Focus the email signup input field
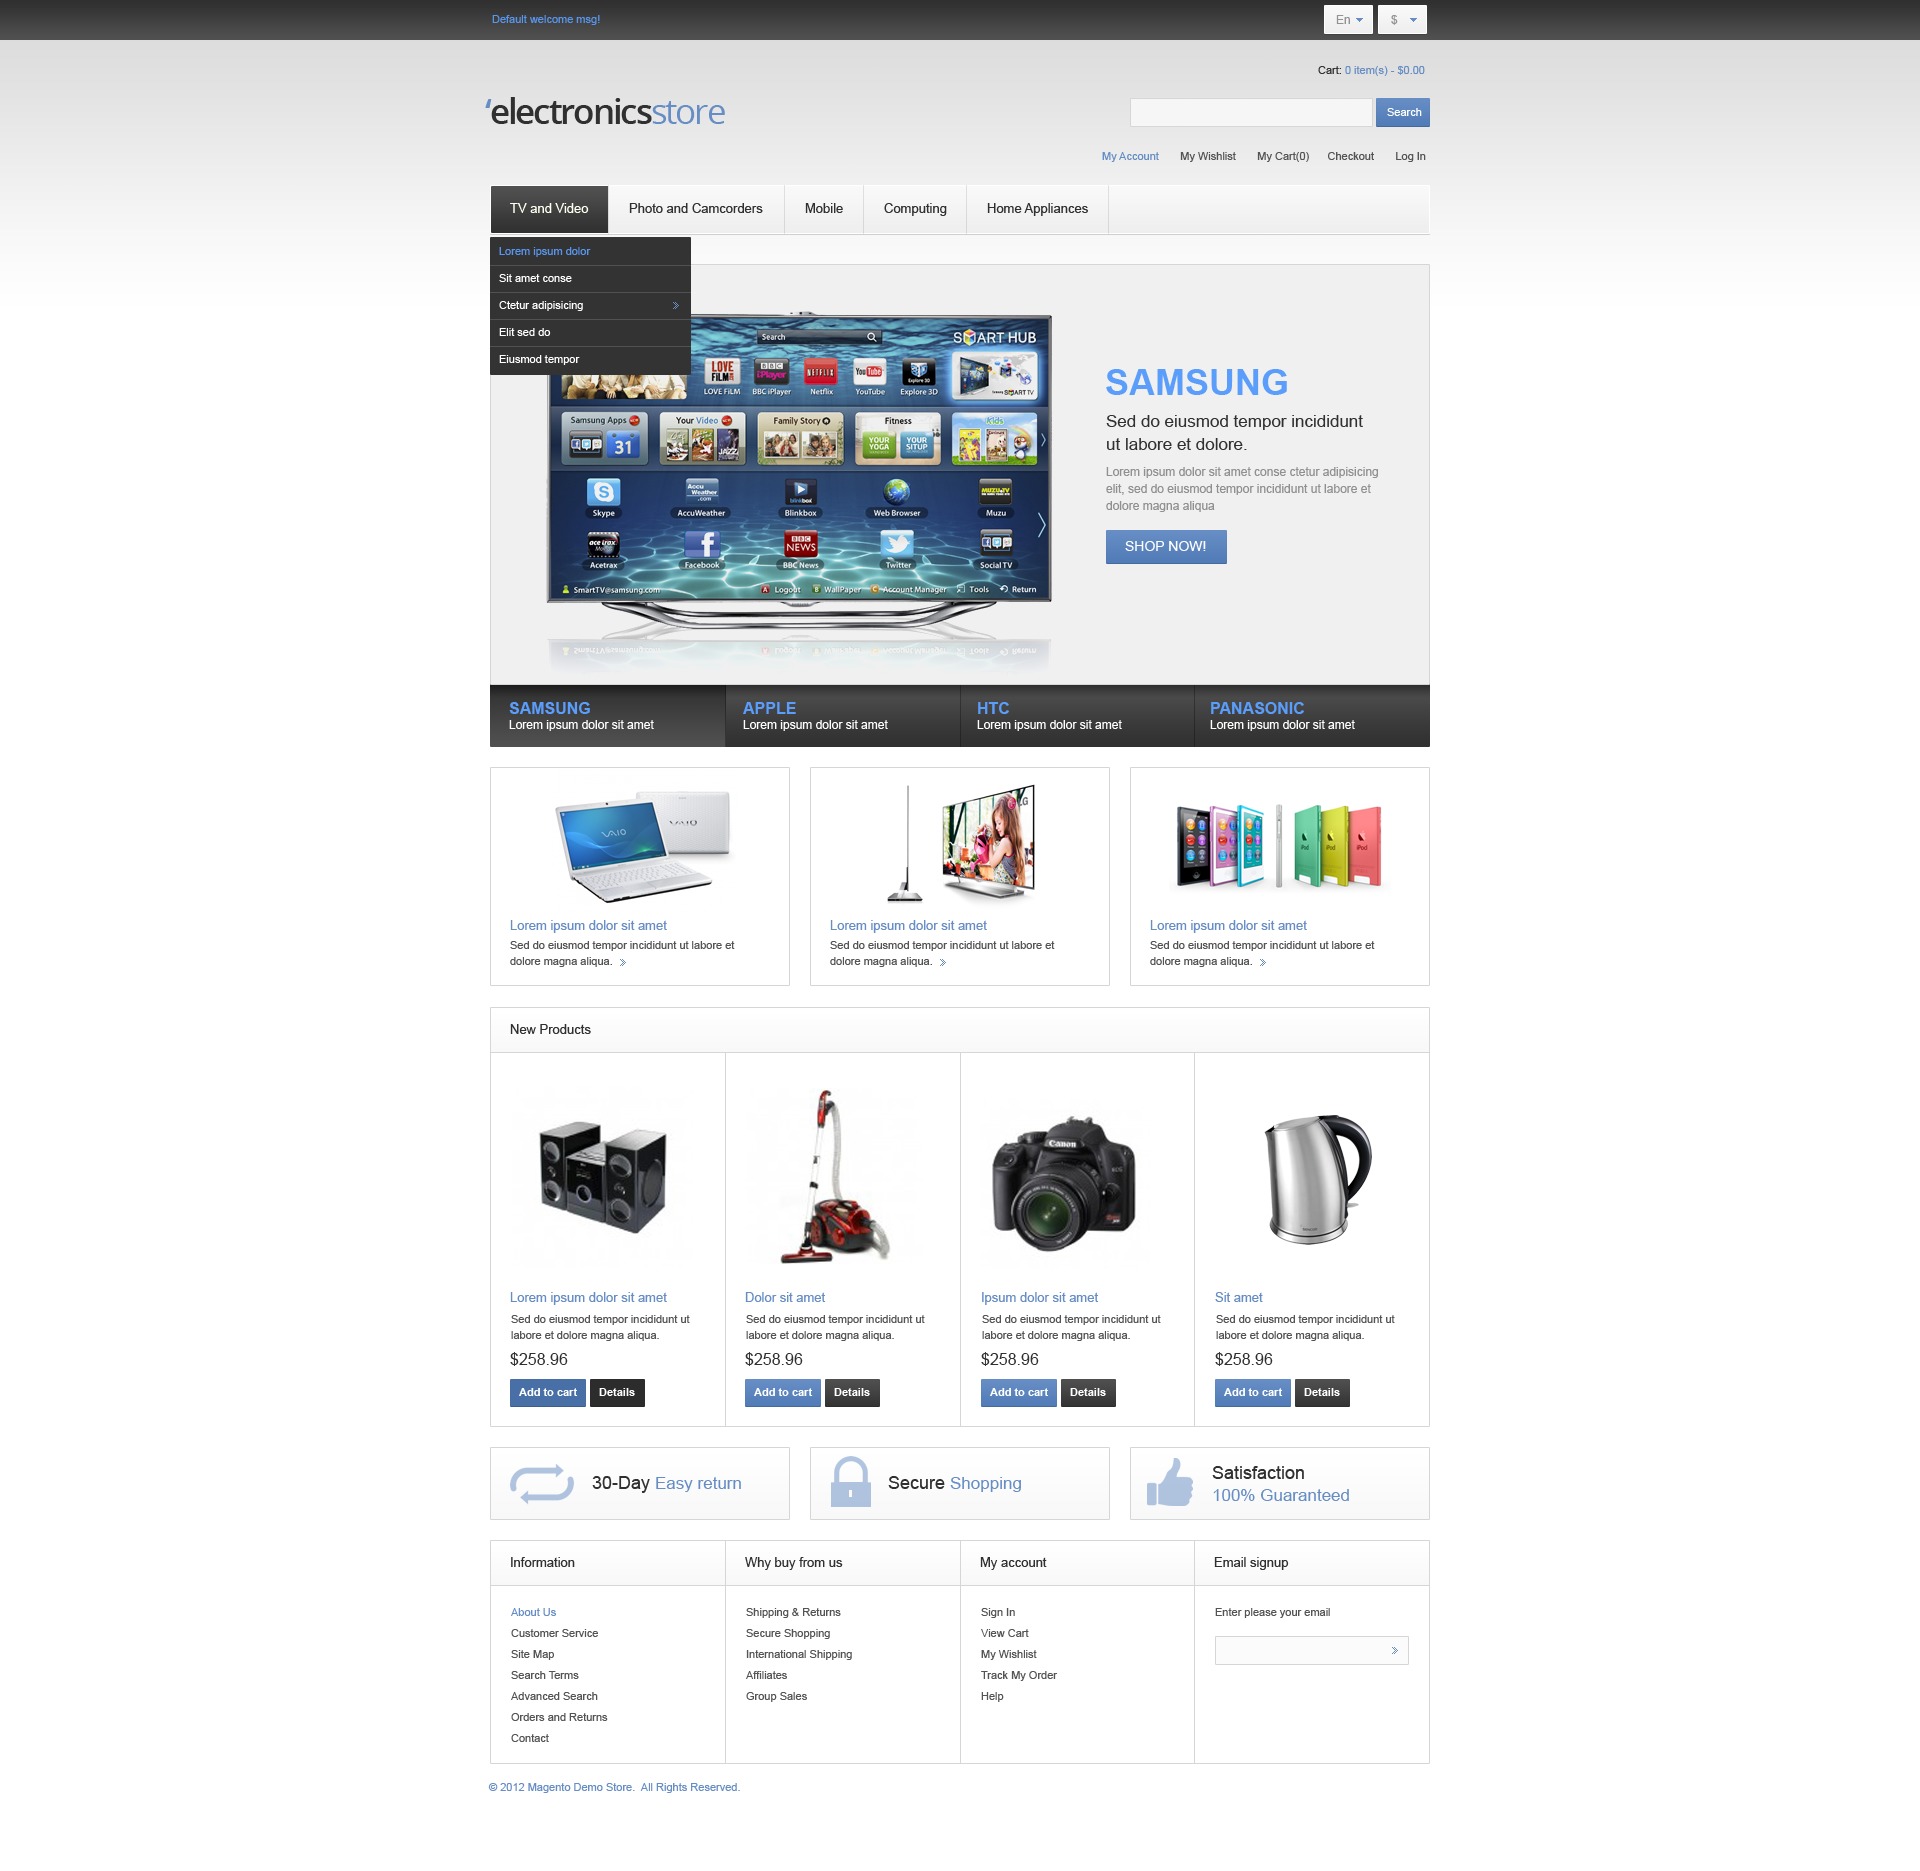Image resolution: width=1920 pixels, height=1871 pixels. point(1311,1651)
